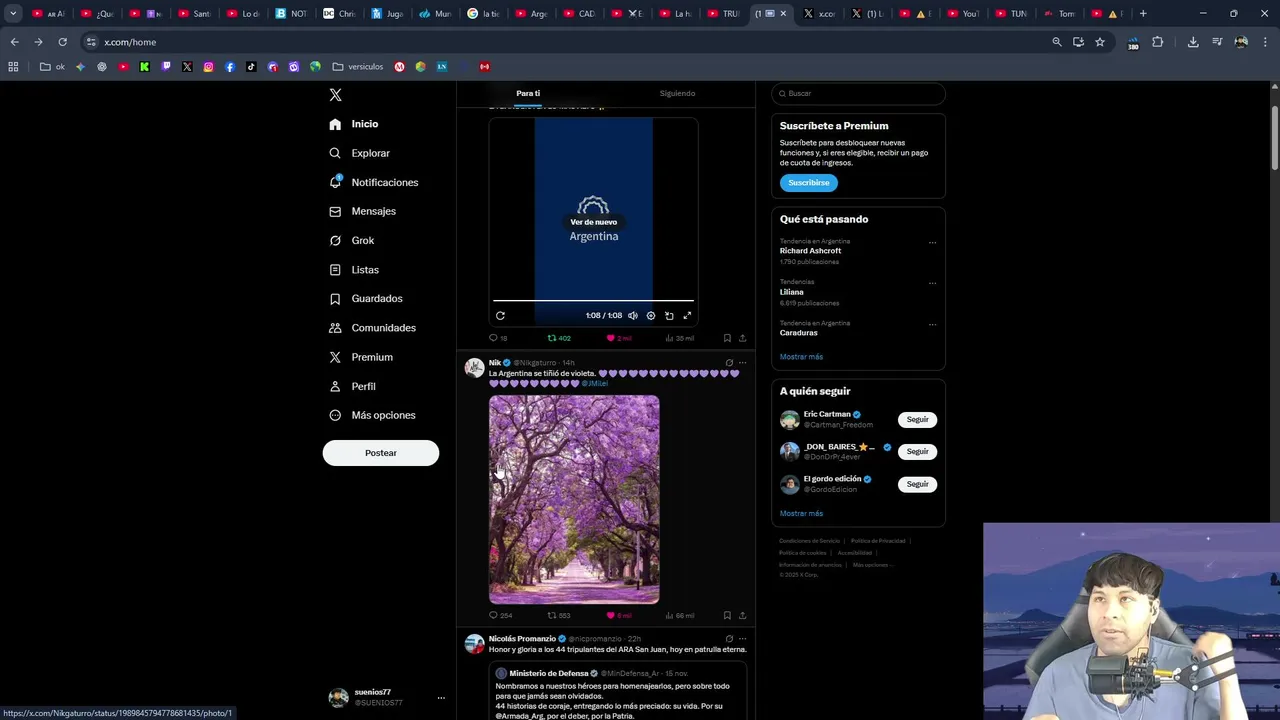Open Caraduras trend

(x=798, y=333)
